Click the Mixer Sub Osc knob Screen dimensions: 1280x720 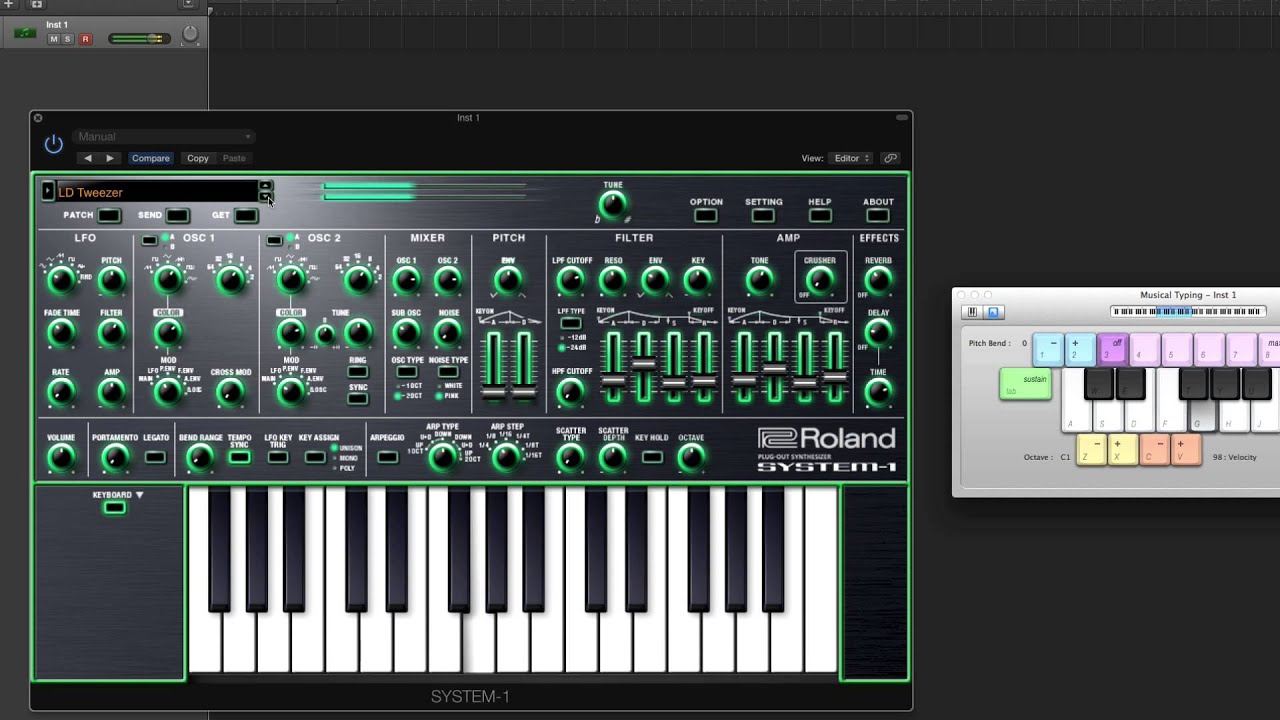pyautogui.click(x=406, y=333)
